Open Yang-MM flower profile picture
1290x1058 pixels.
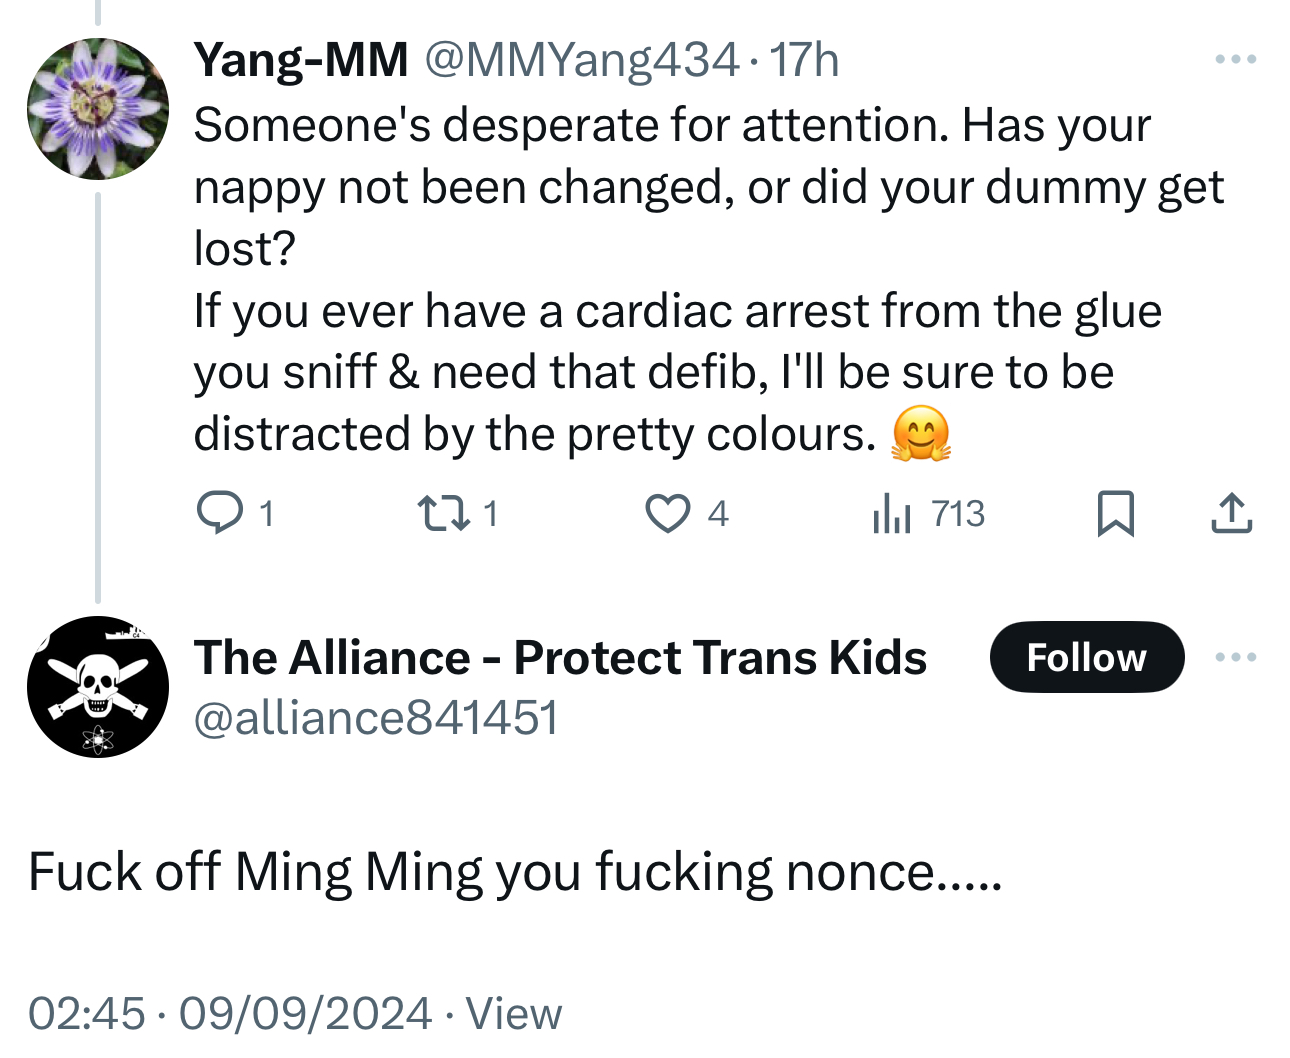pos(98,108)
